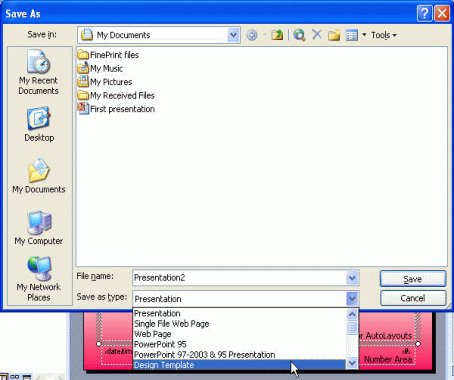This screenshot has width=454, height=380.
Task: Choose Presentation from the type list
Action: 239,313
